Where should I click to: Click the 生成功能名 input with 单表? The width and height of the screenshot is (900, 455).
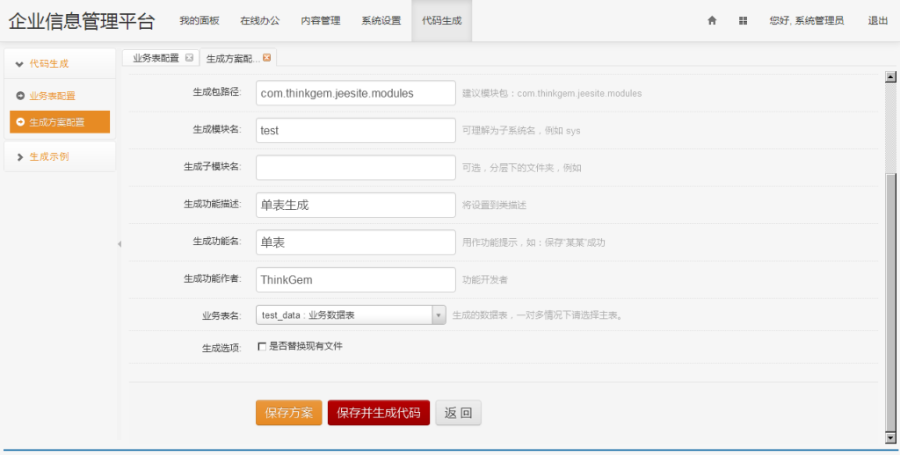pyautogui.click(x=356, y=242)
